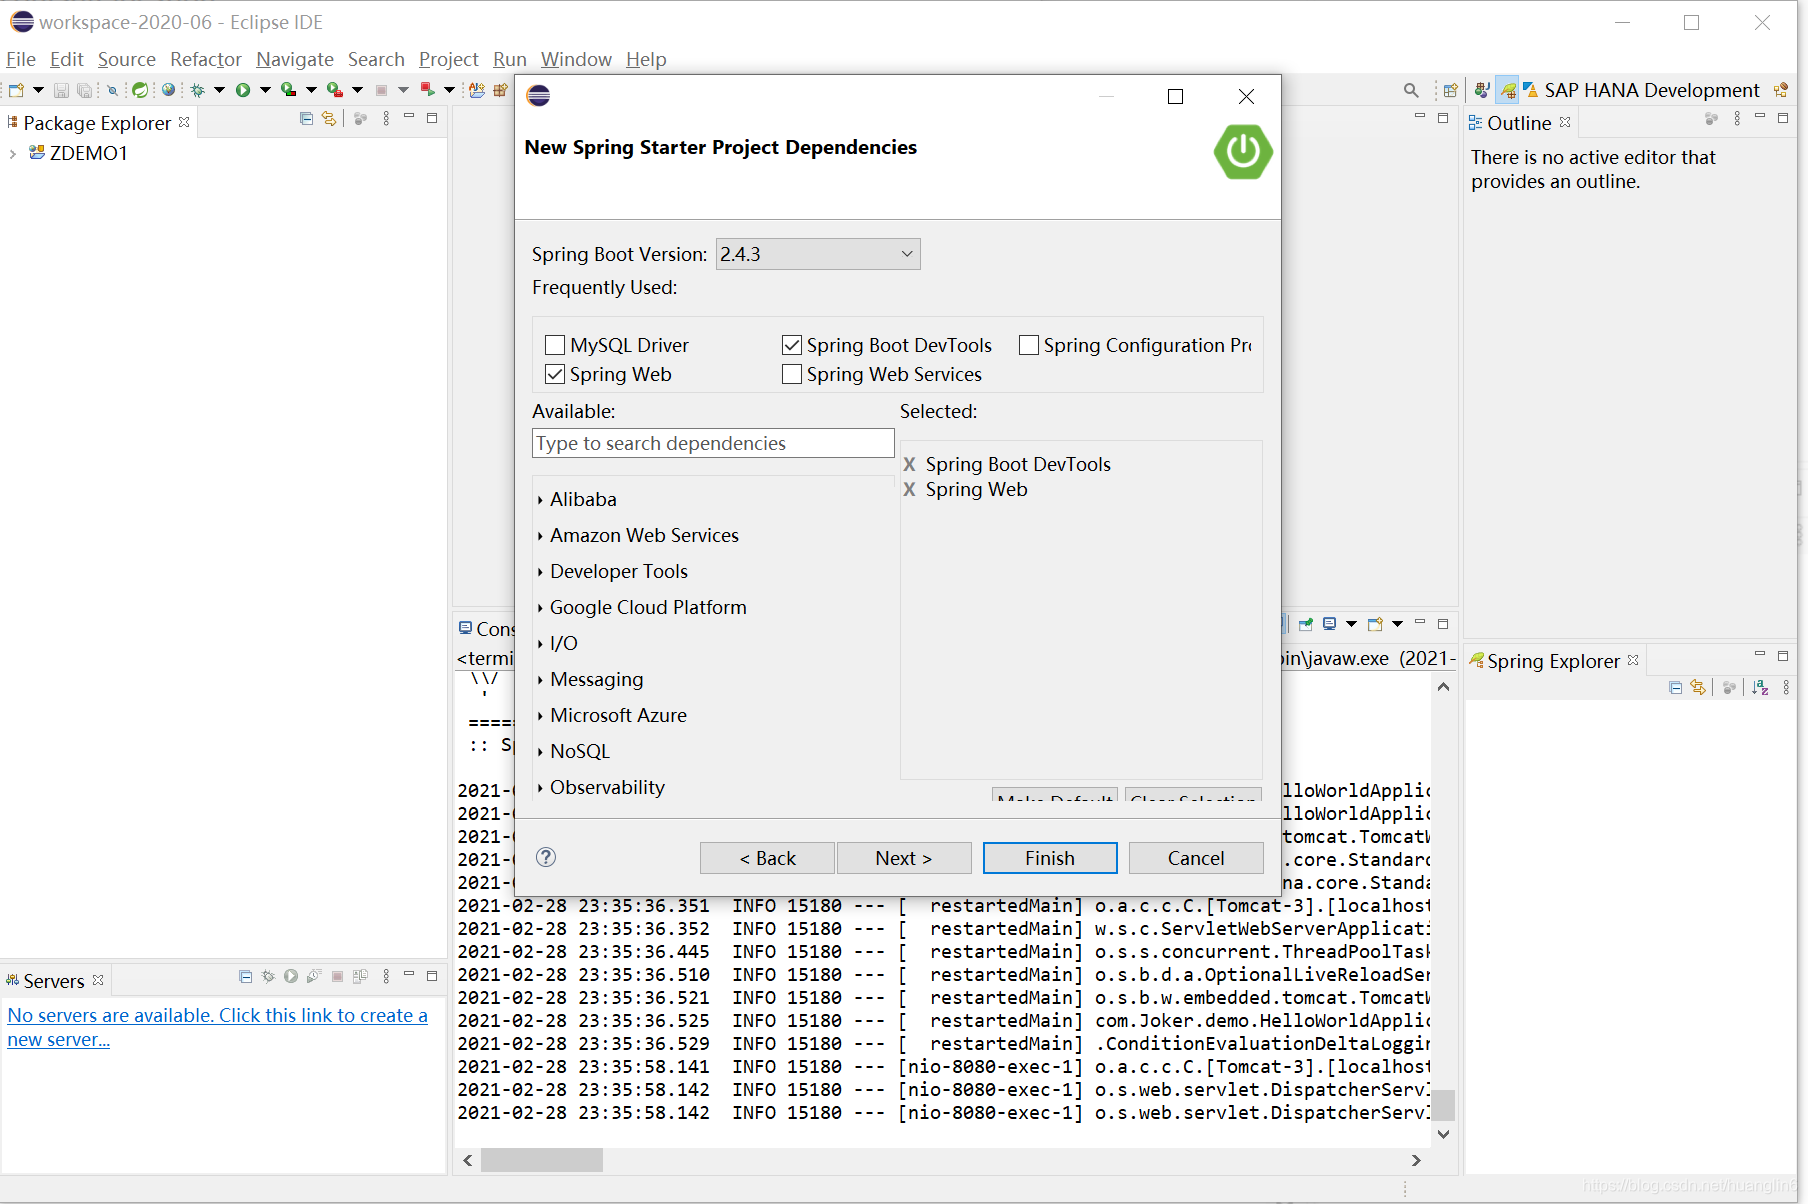Select the Servers view tab
The height and width of the screenshot is (1204, 1808).
point(54,981)
